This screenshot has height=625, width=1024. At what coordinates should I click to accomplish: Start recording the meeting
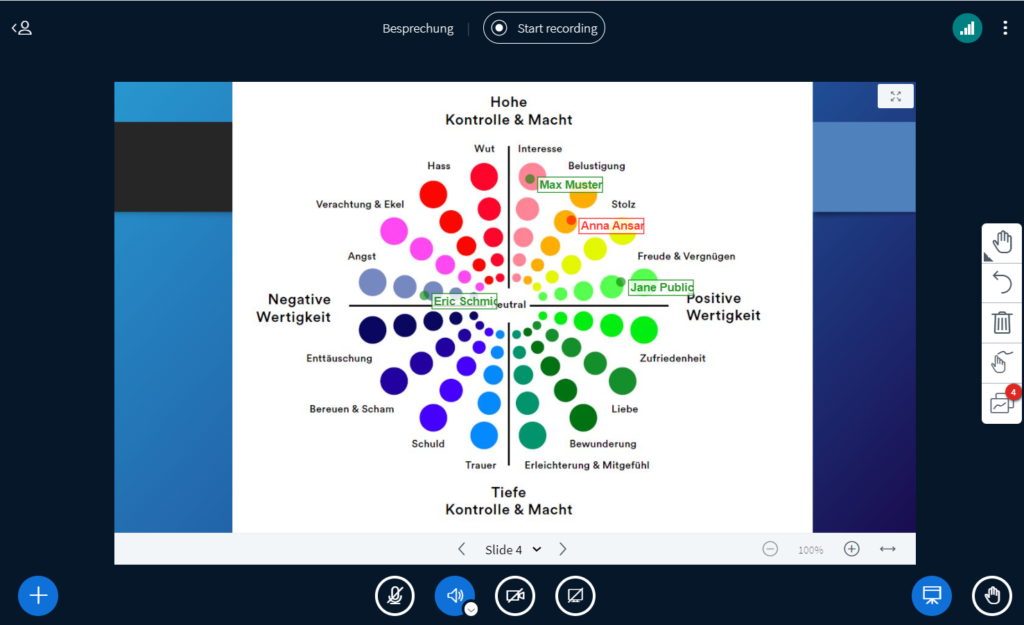(544, 28)
